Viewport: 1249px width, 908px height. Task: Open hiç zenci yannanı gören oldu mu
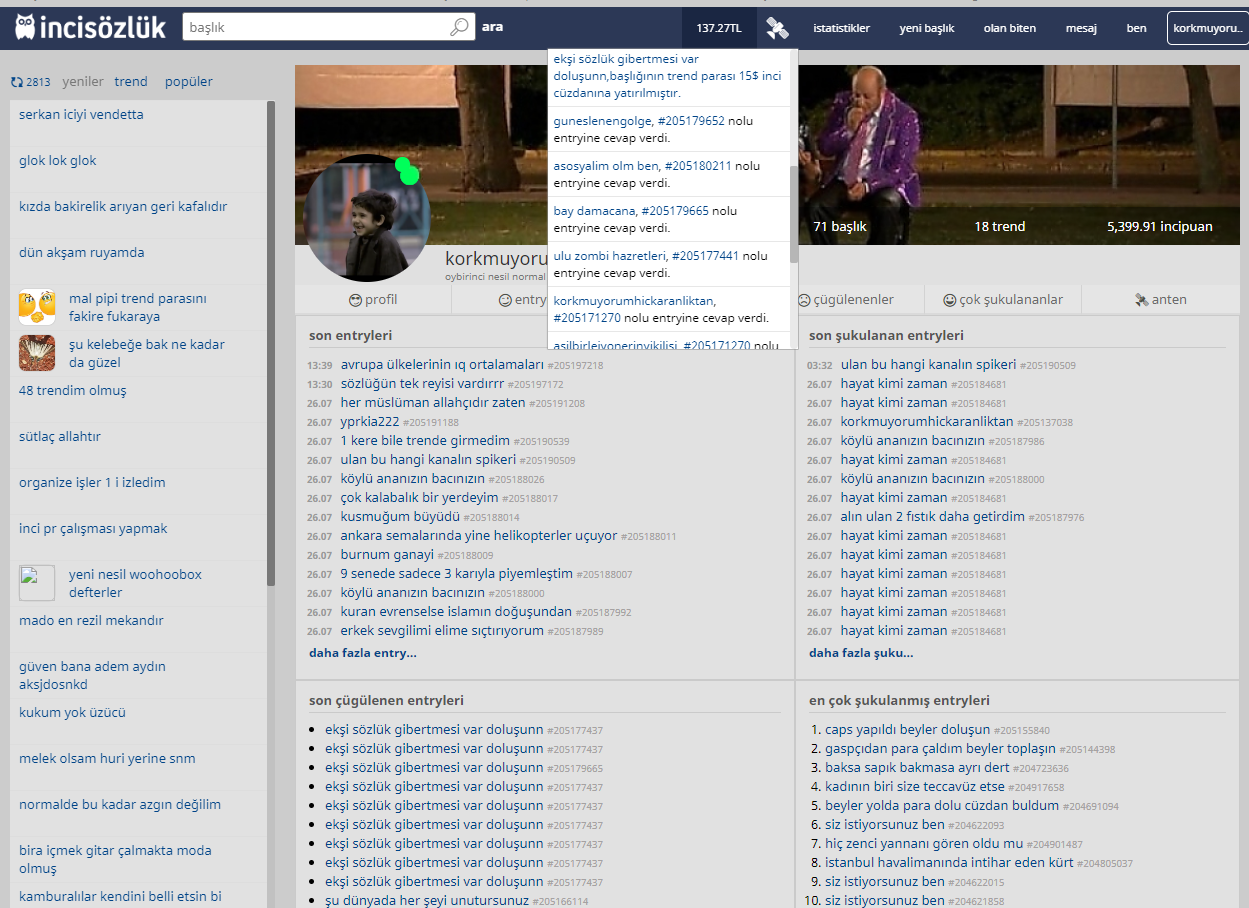click(x=924, y=844)
